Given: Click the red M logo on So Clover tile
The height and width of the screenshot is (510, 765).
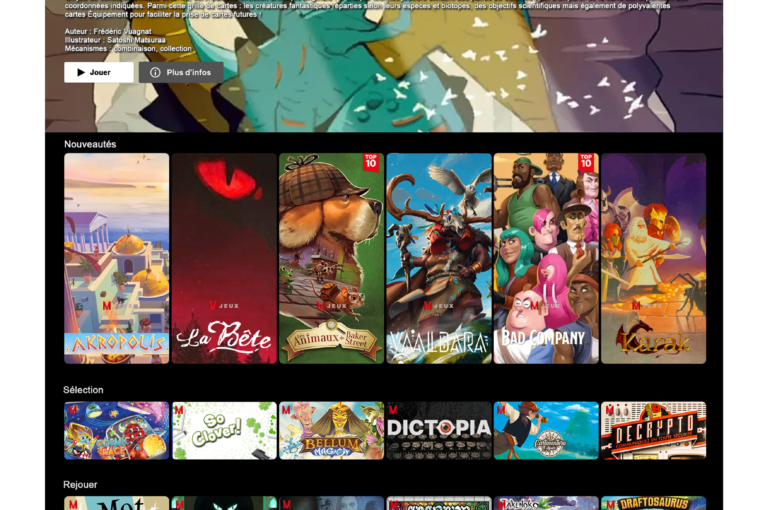Looking at the screenshot, I should click(179, 410).
